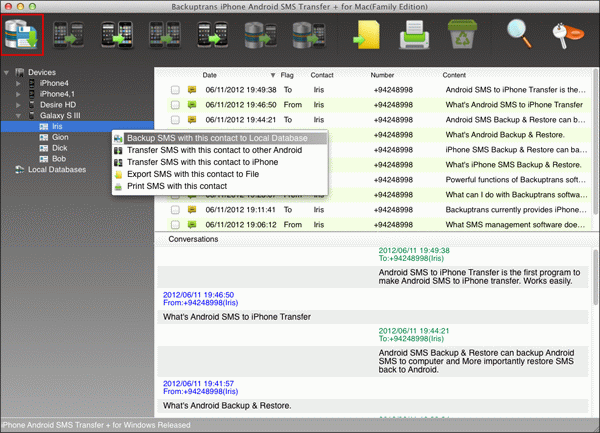The width and height of the screenshot is (600, 433).
Task: Tick the checkbox for the 19:46:50 message
Action: 175,105
